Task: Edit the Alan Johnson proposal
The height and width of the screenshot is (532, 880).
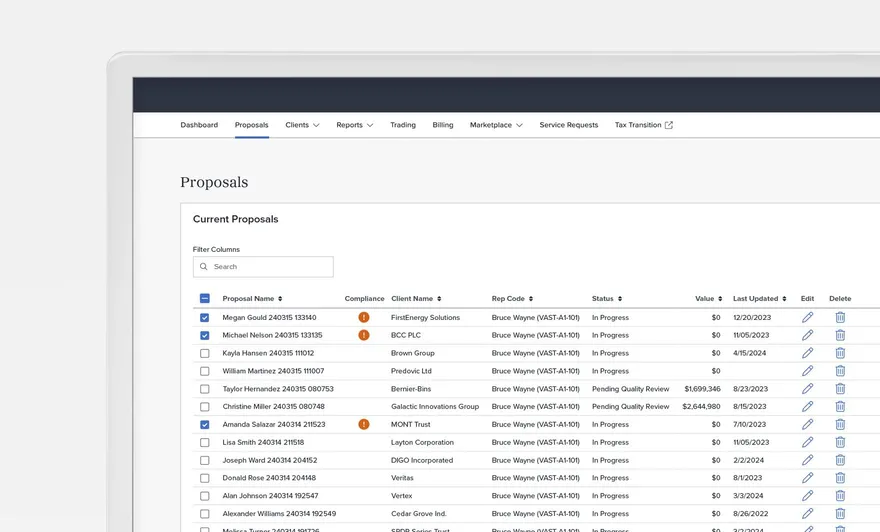Action: (807, 496)
